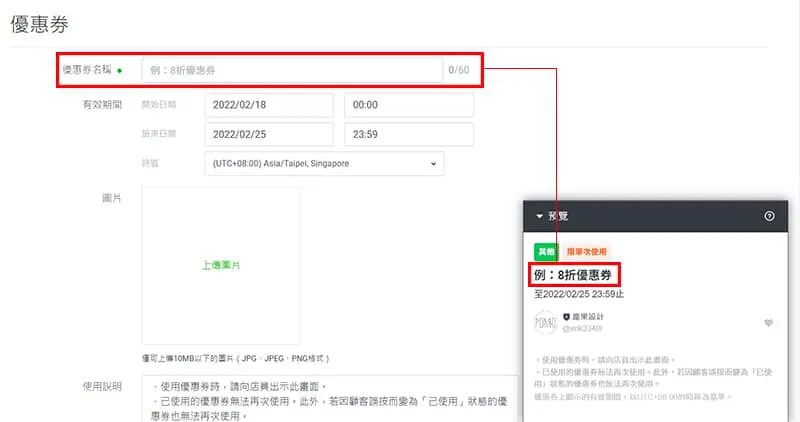The width and height of the screenshot is (800, 422).
Task: Click the 限單次使用 single-use tag in preview
Action: point(586,252)
